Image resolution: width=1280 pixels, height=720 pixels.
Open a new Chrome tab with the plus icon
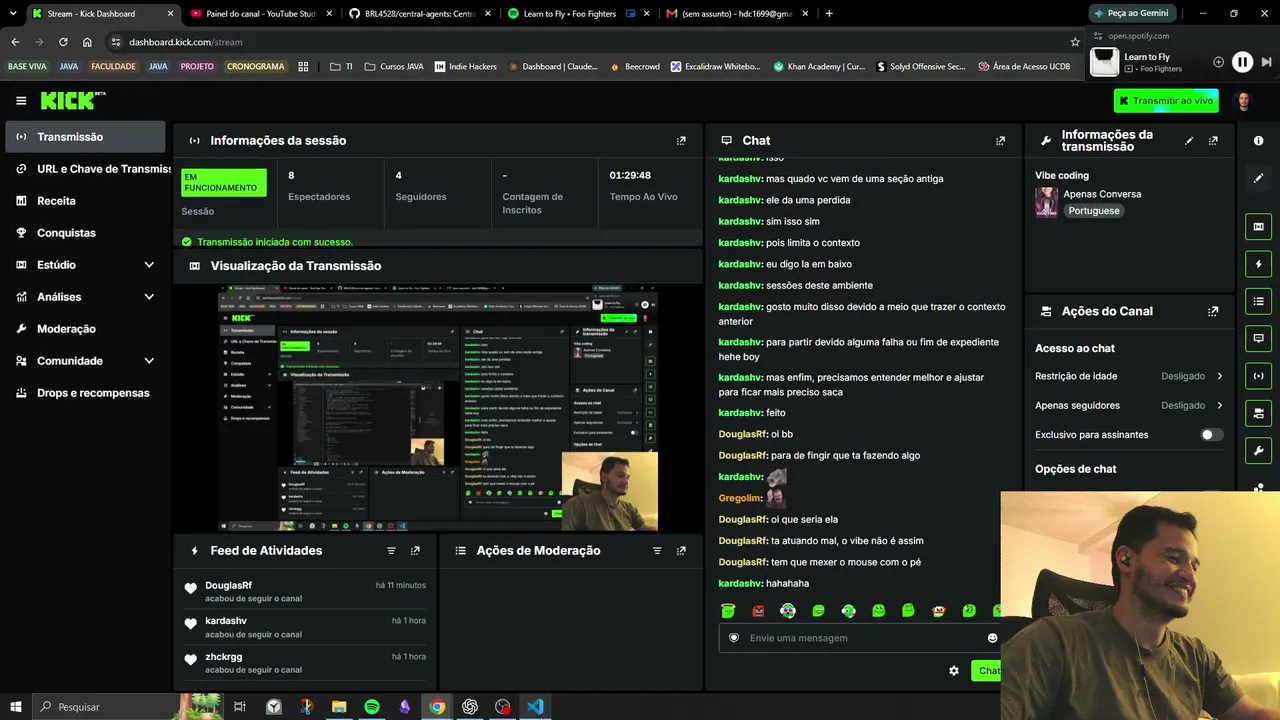tap(829, 13)
